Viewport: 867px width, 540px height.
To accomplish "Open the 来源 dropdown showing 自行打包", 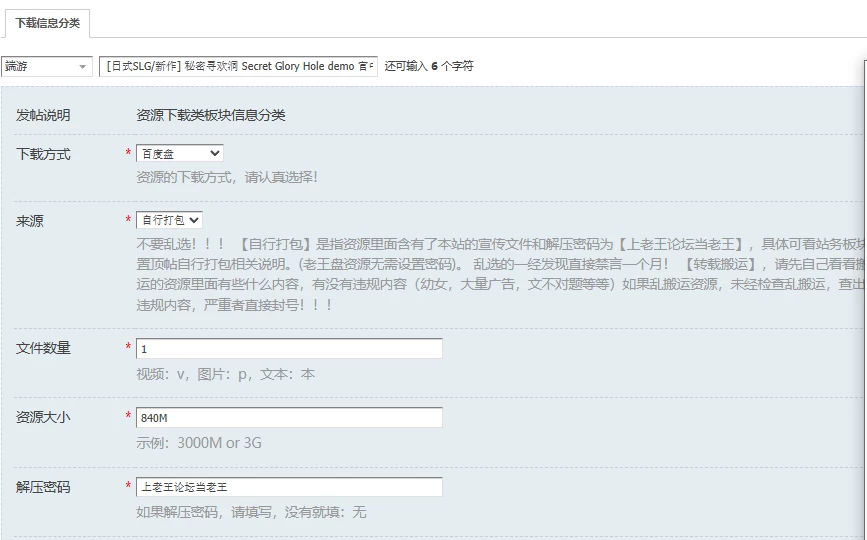I will click(169, 220).
